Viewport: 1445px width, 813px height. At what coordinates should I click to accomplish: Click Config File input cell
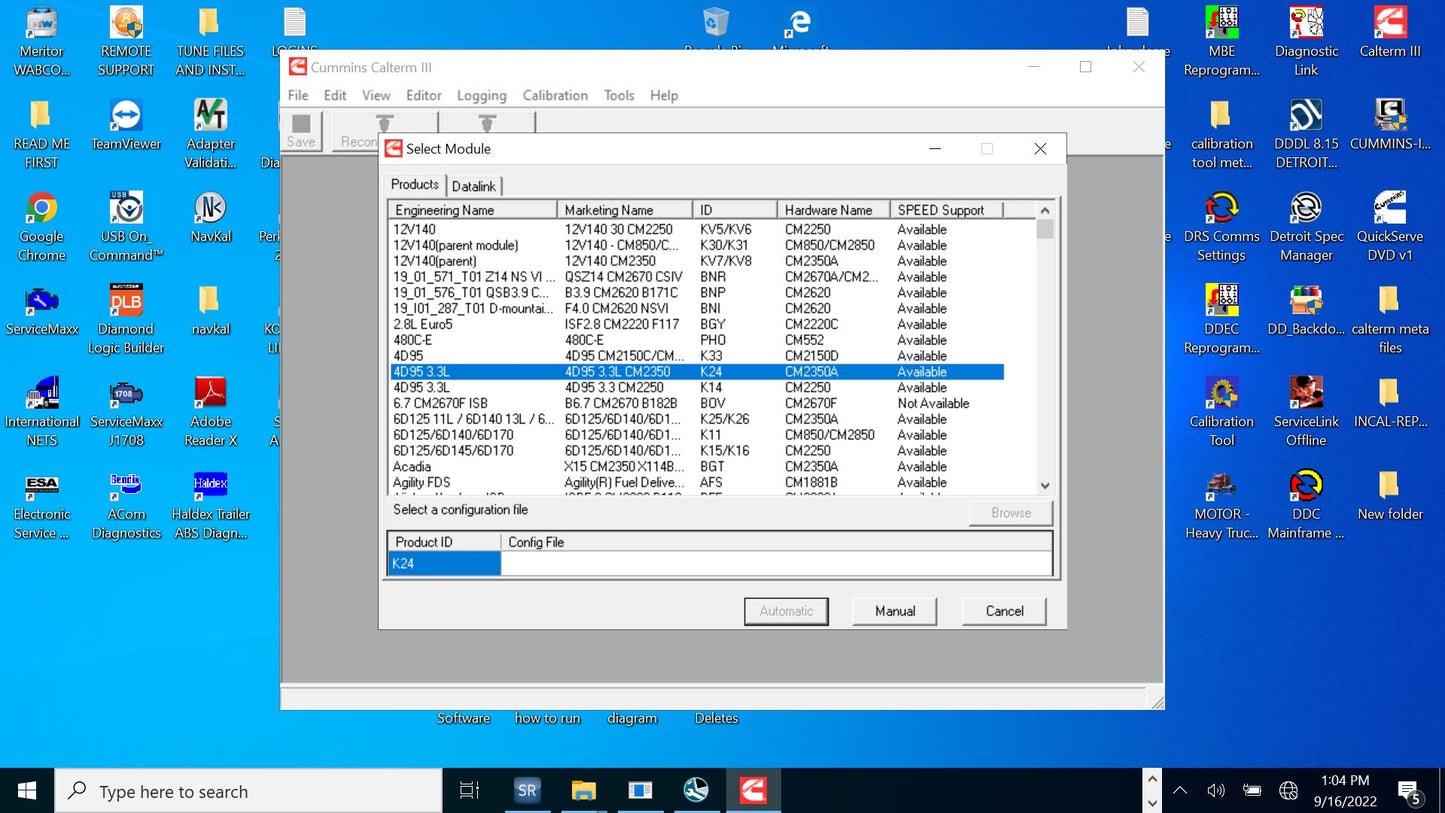(x=776, y=564)
